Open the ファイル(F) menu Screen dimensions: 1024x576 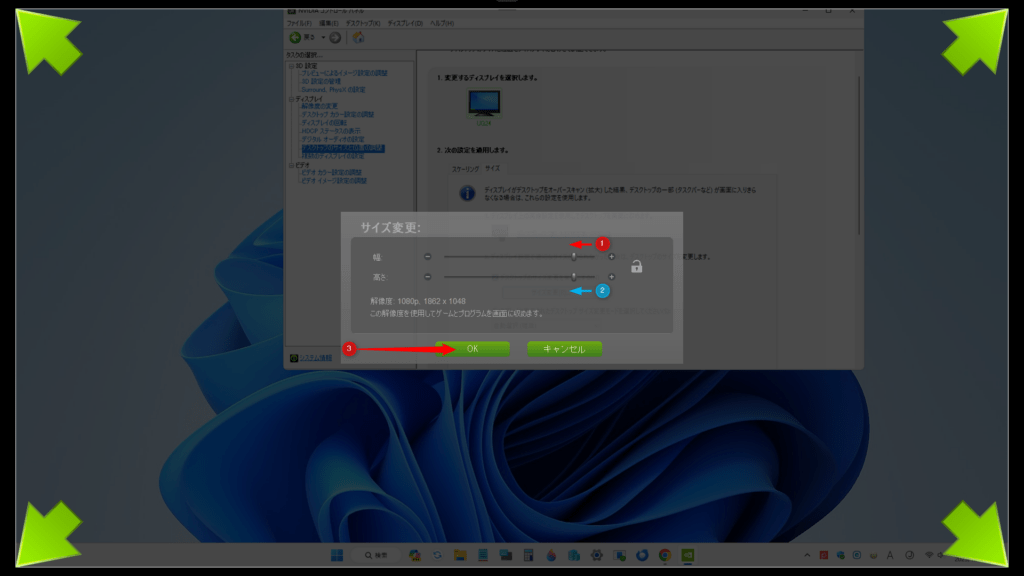pyautogui.click(x=299, y=23)
